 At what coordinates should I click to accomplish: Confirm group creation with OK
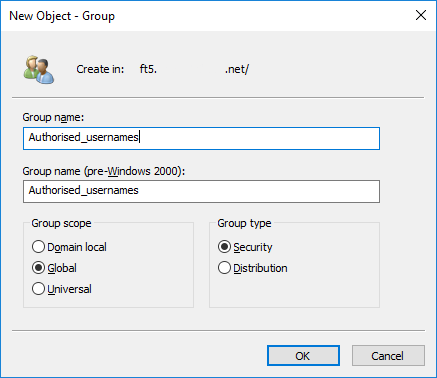coord(303,356)
